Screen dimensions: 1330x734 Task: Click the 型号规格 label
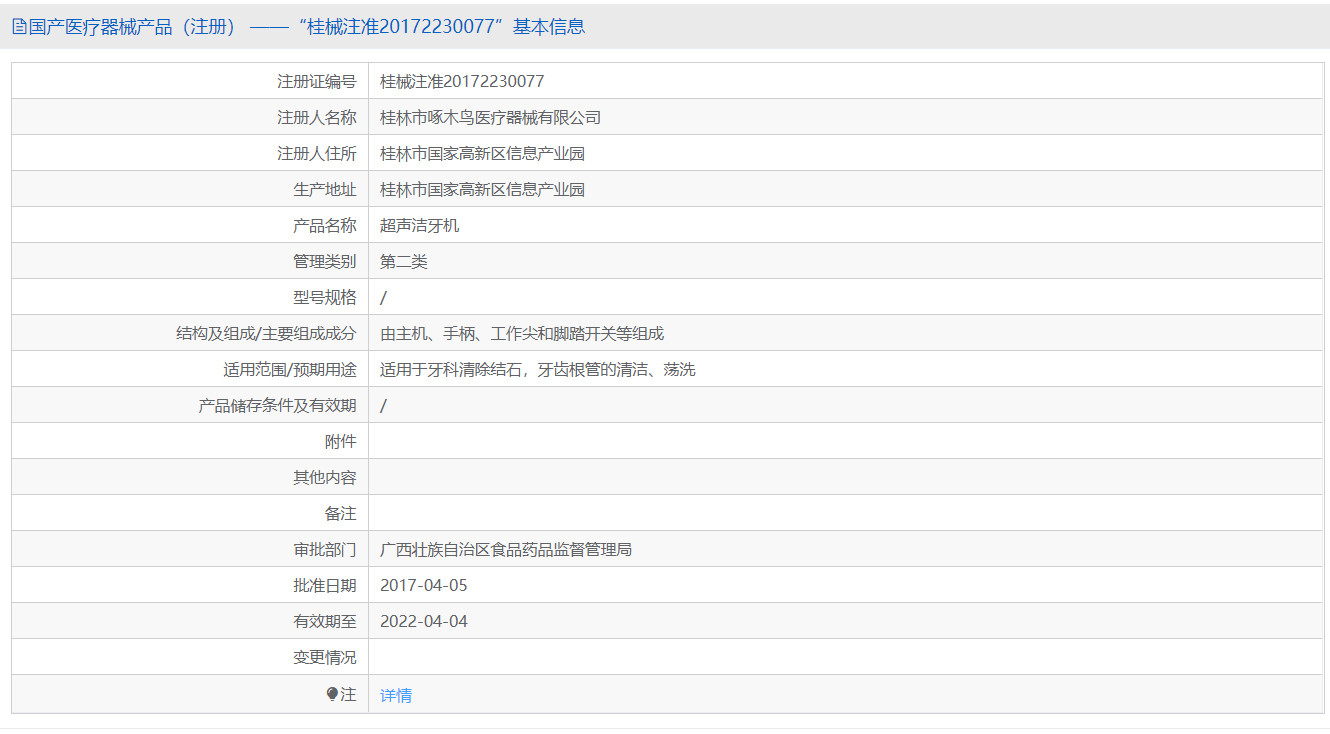point(324,297)
